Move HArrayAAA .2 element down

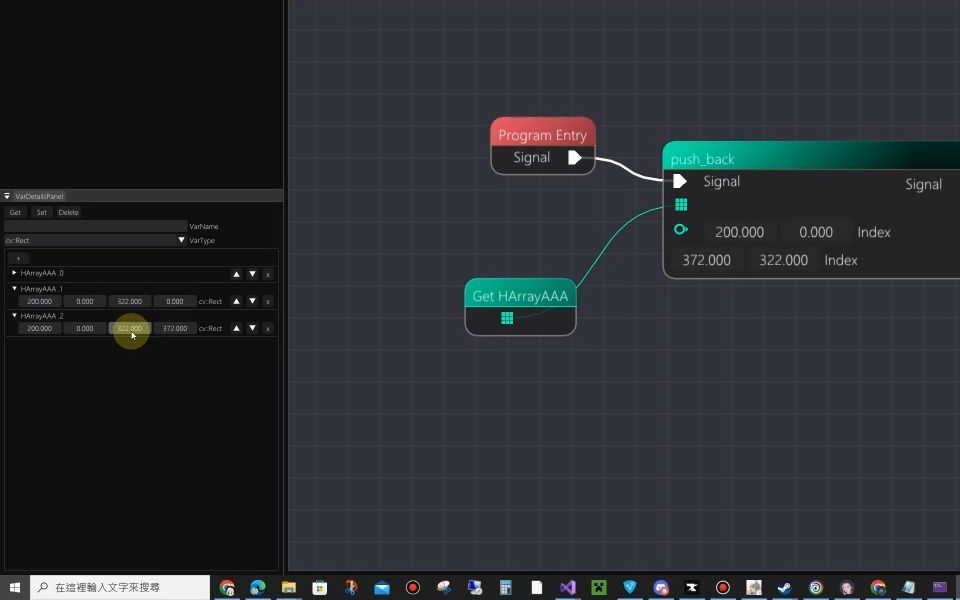pyautogui.click(x=252, y=328)
